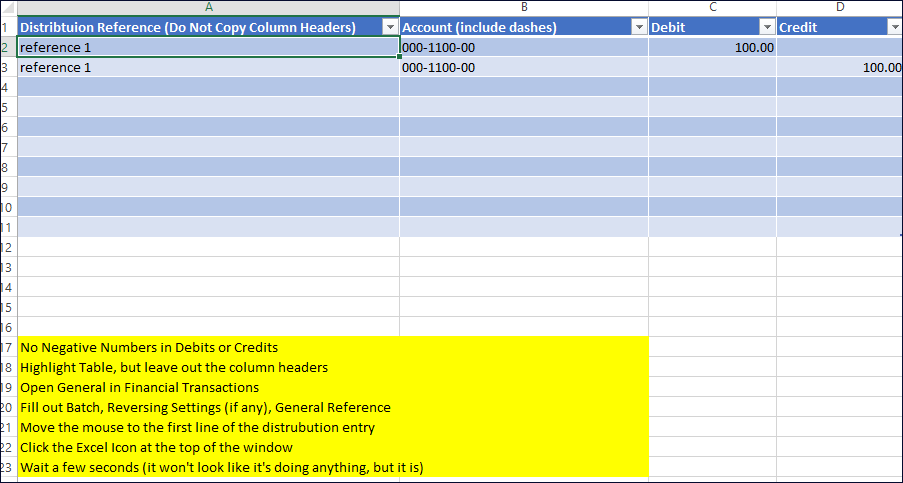Click the select-all corner triangle

pos(9,7)
